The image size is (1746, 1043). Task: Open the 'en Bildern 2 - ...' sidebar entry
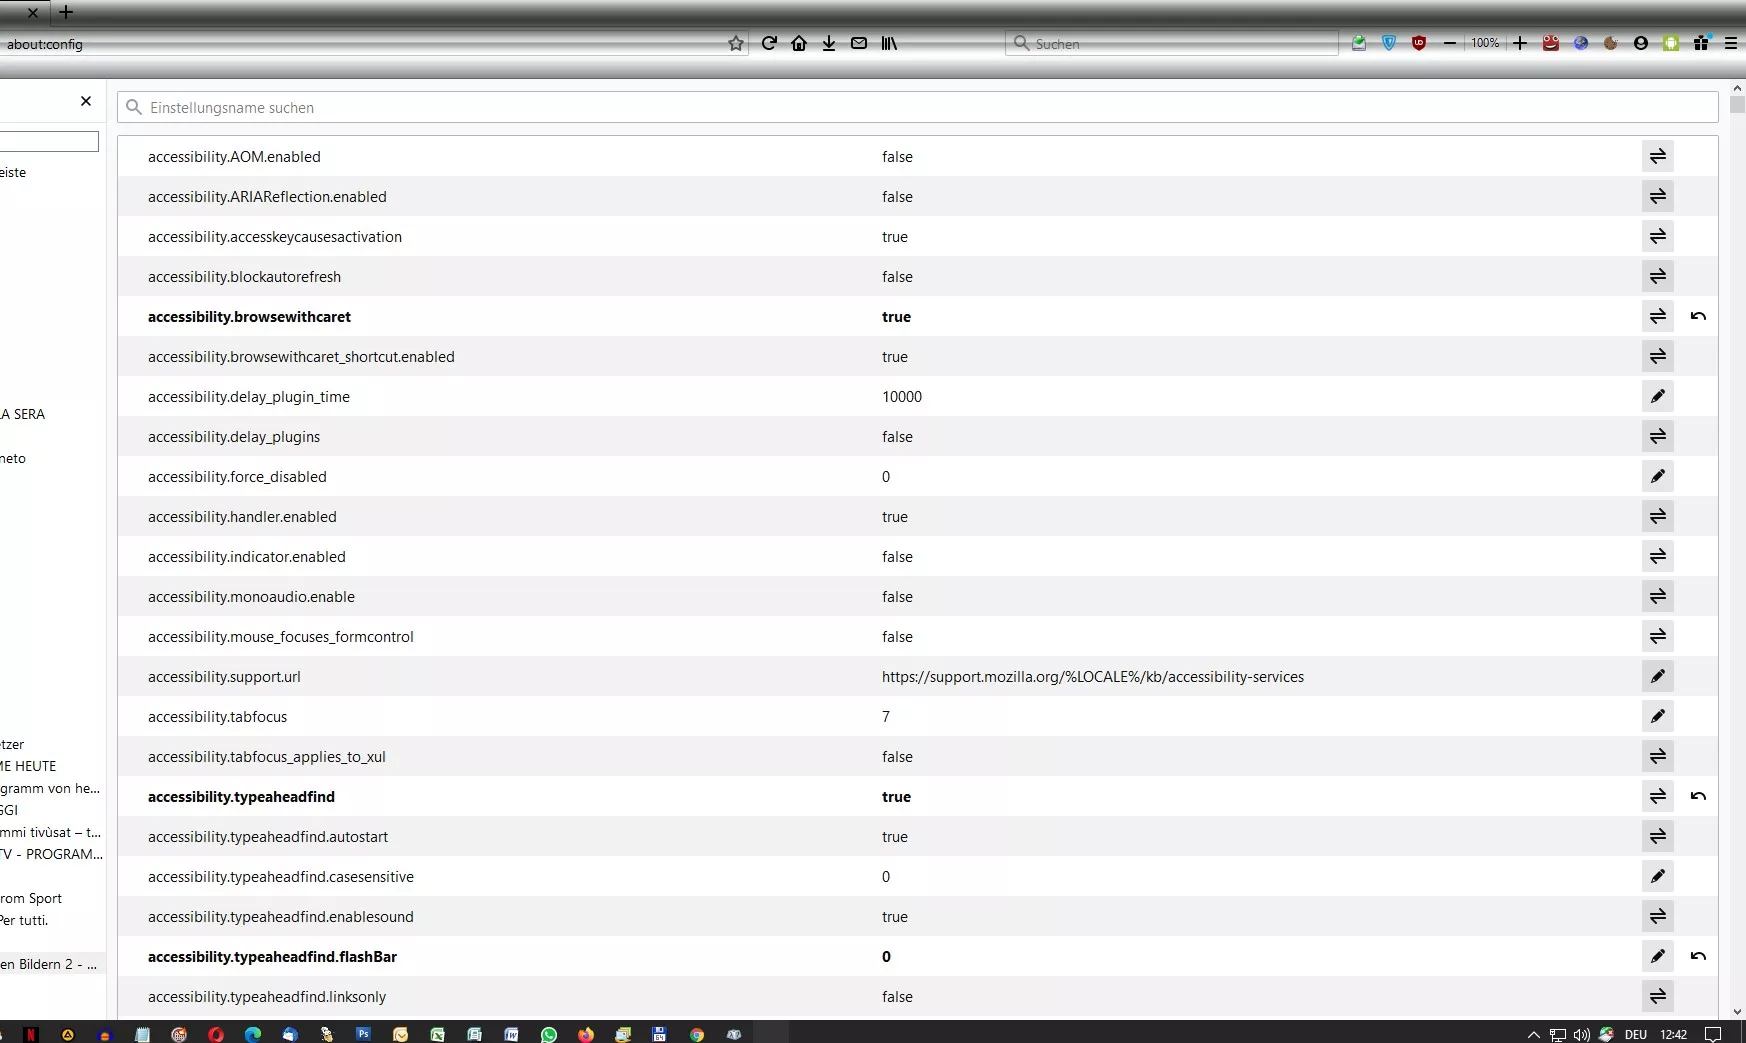(49, 964)
